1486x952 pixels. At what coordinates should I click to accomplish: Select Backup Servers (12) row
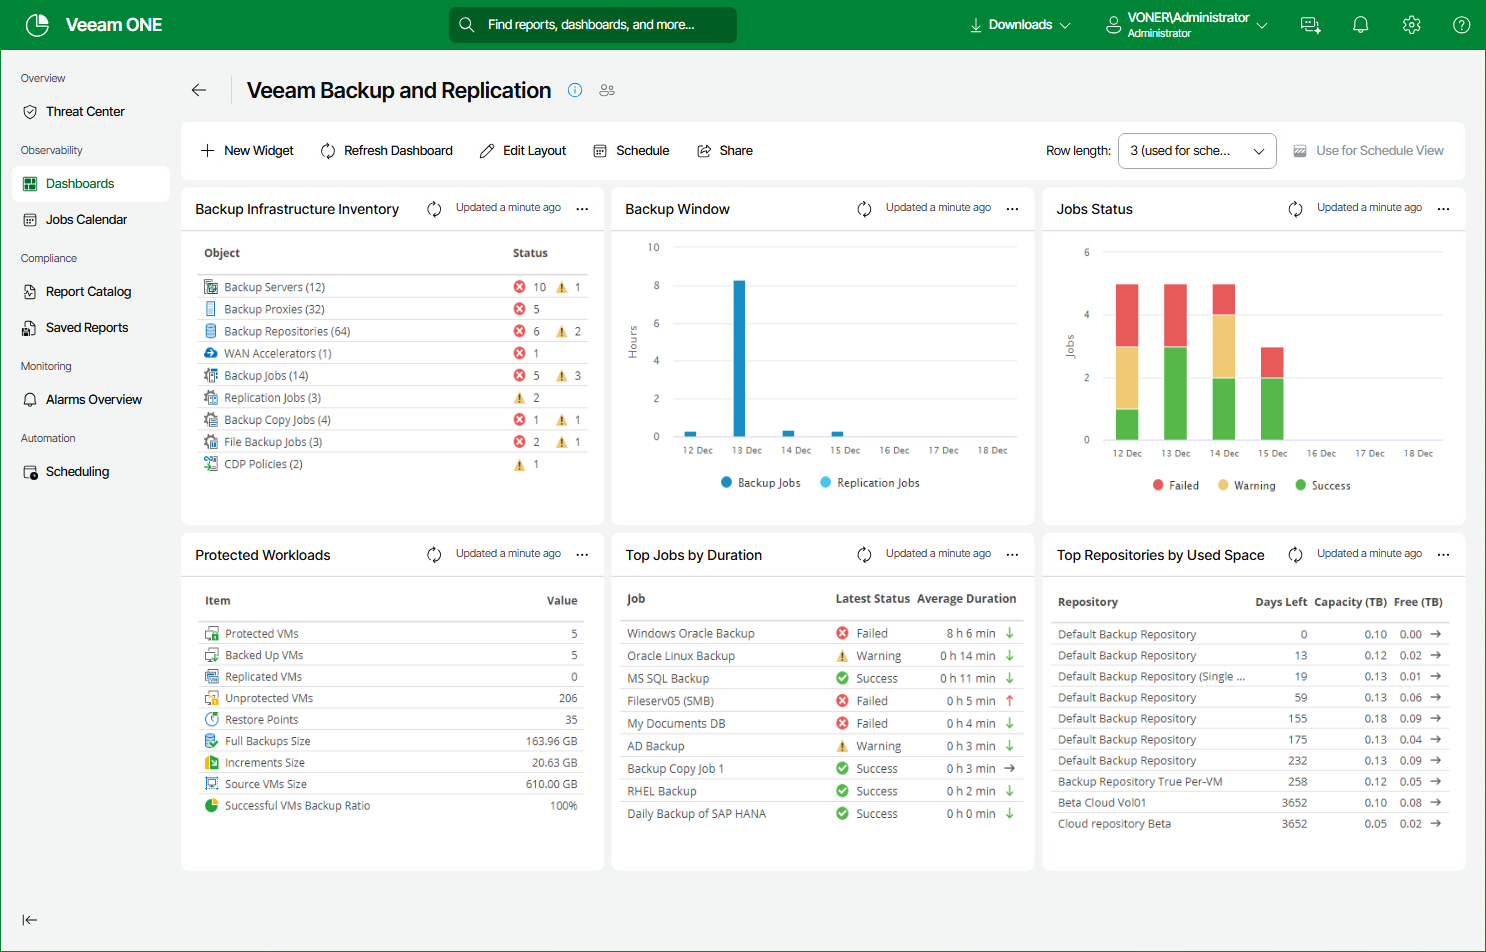tap(393, 287)
